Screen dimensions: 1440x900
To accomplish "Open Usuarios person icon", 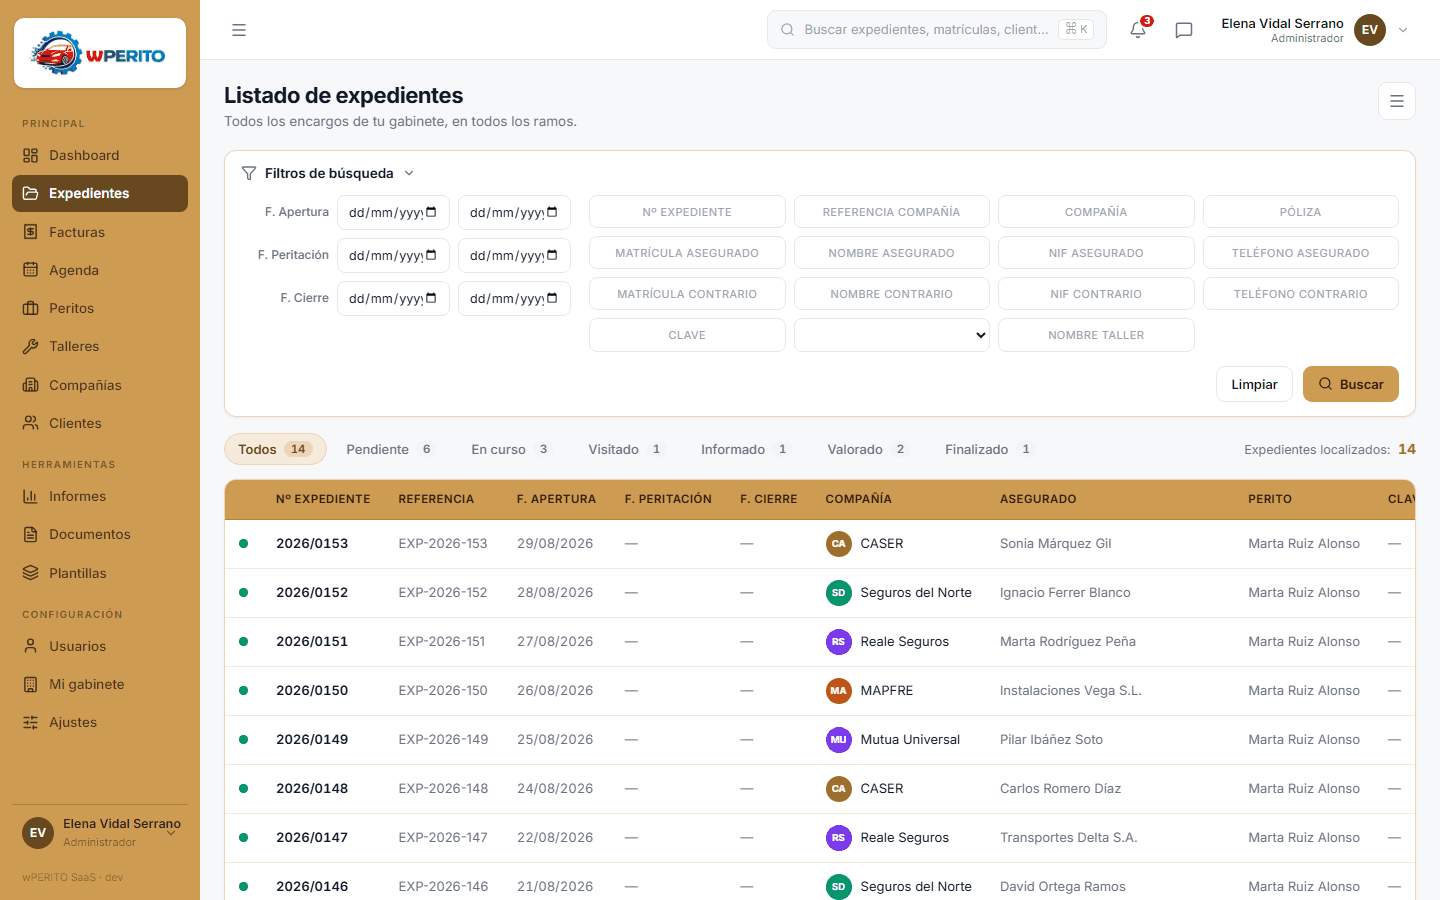I will 31,646.
